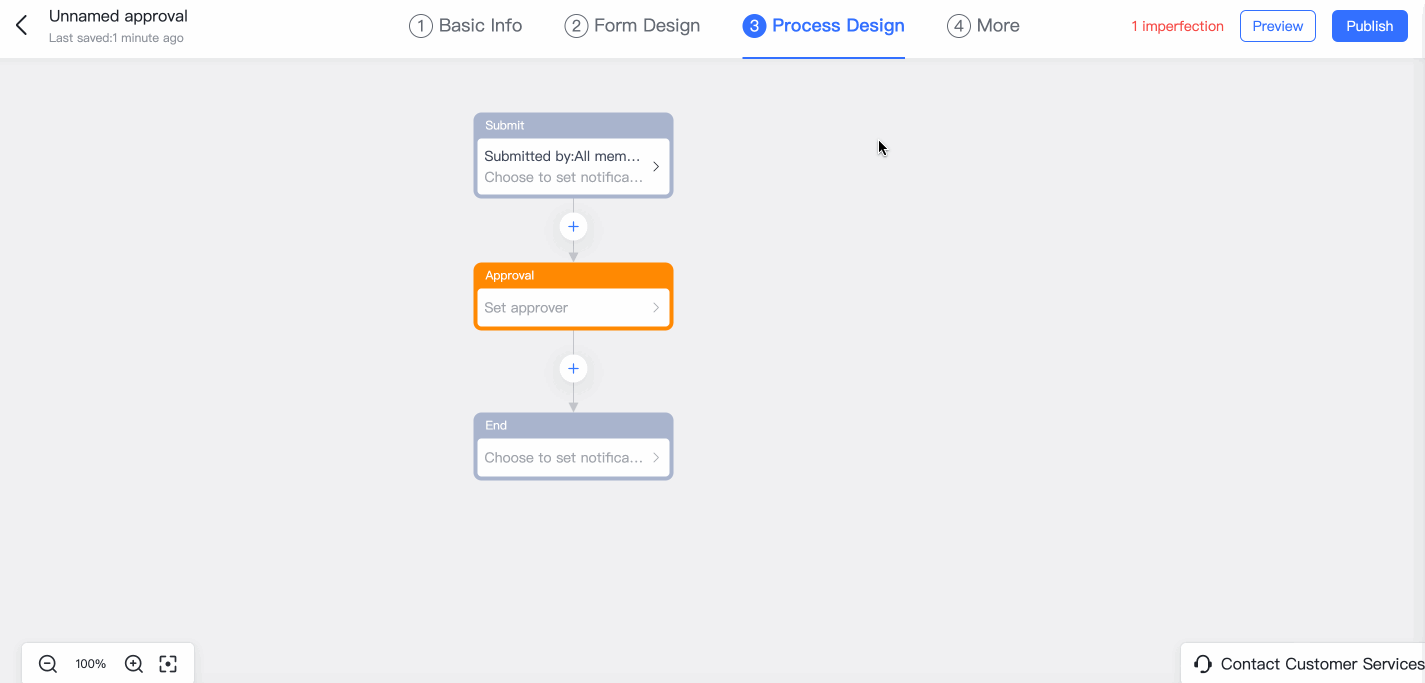
Task: Switch to the Basic Info step
Action: point(465,25)
